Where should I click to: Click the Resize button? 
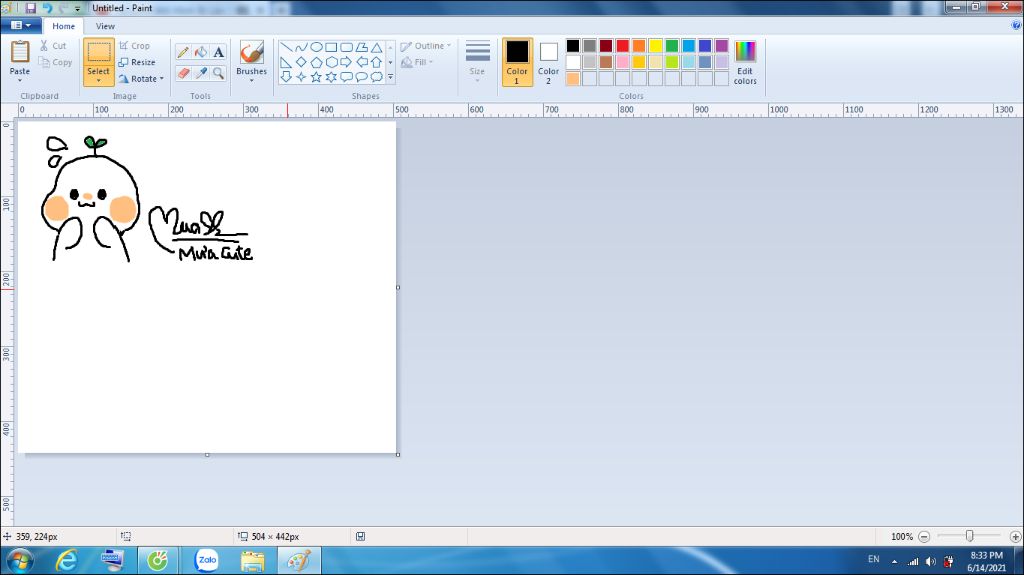tap(137, 62)
